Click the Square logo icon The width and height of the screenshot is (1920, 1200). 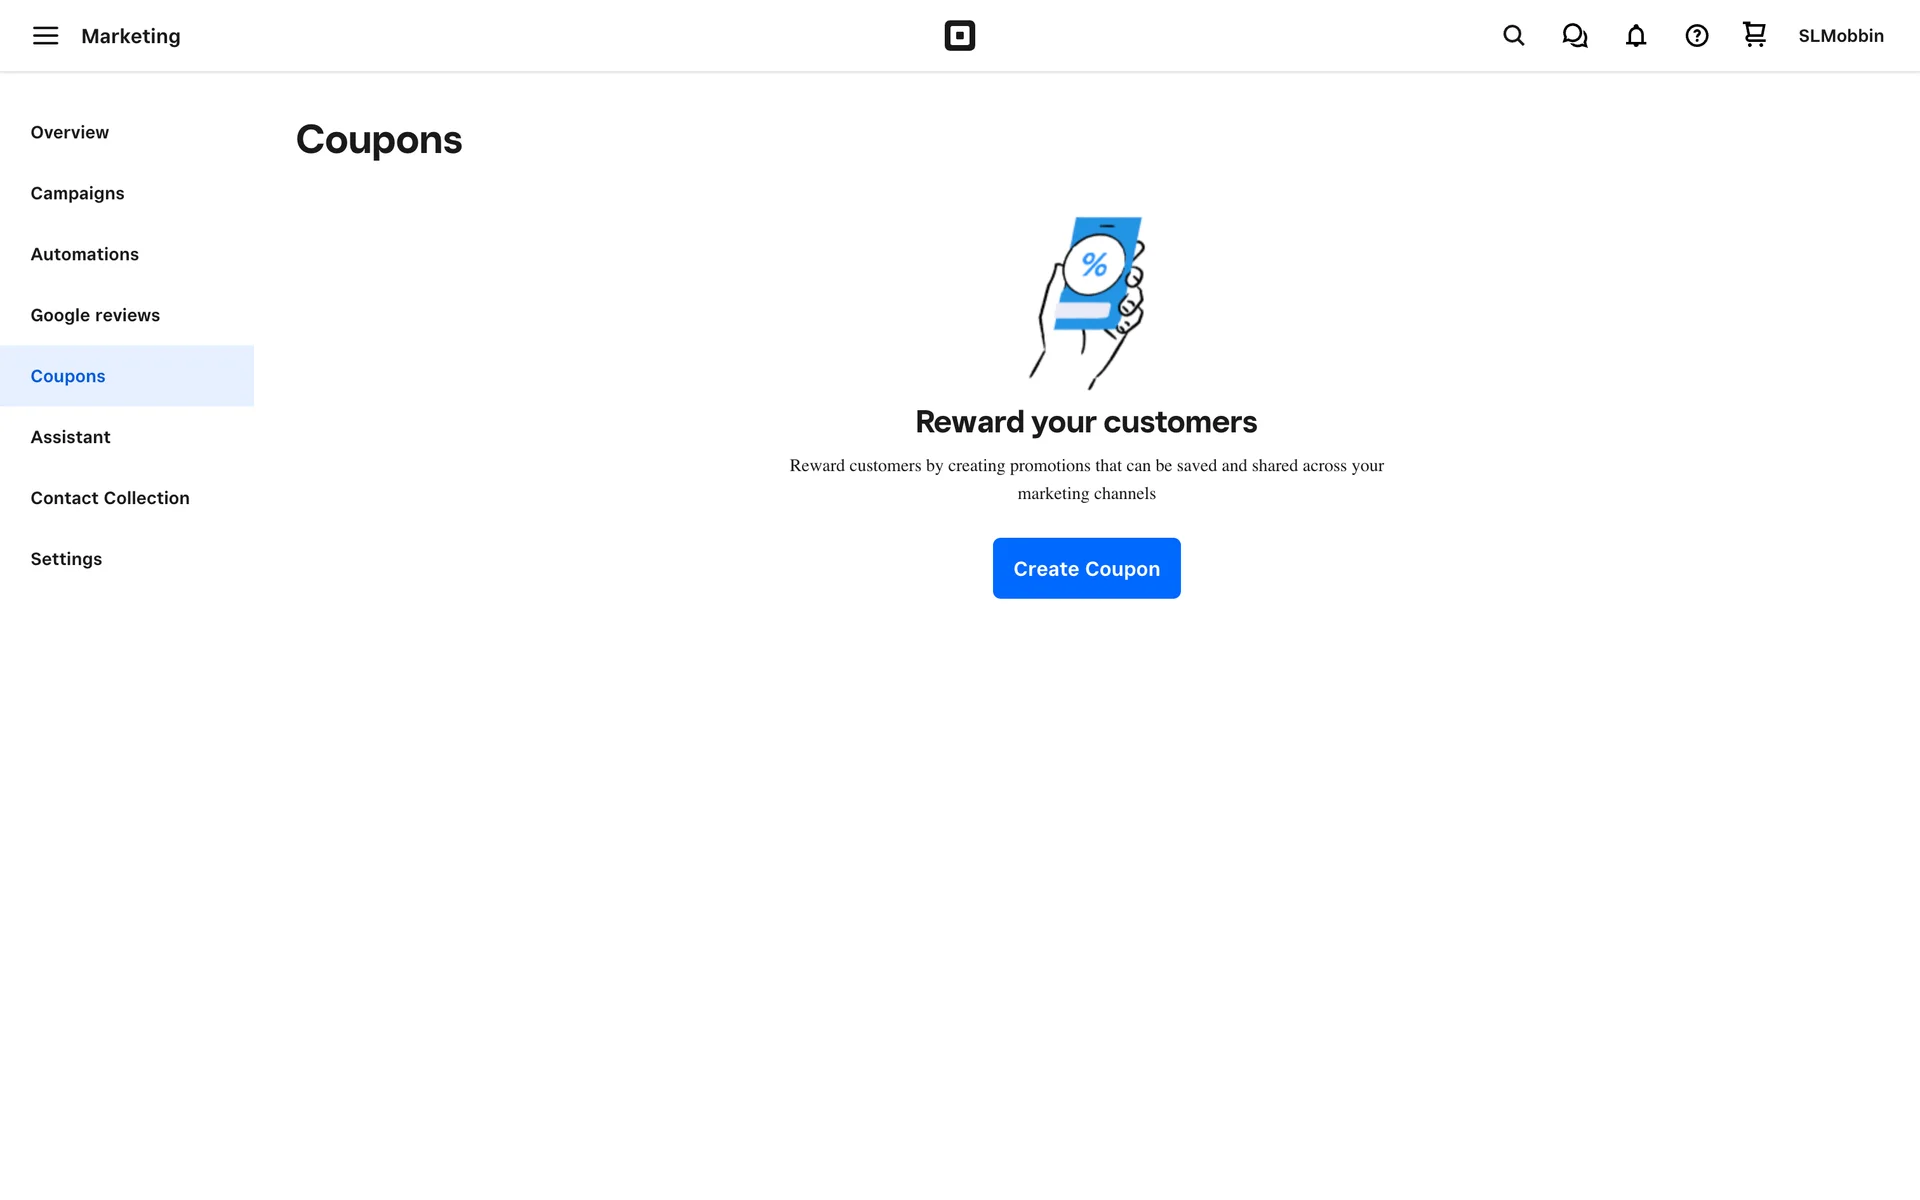[x=959, y=36]
